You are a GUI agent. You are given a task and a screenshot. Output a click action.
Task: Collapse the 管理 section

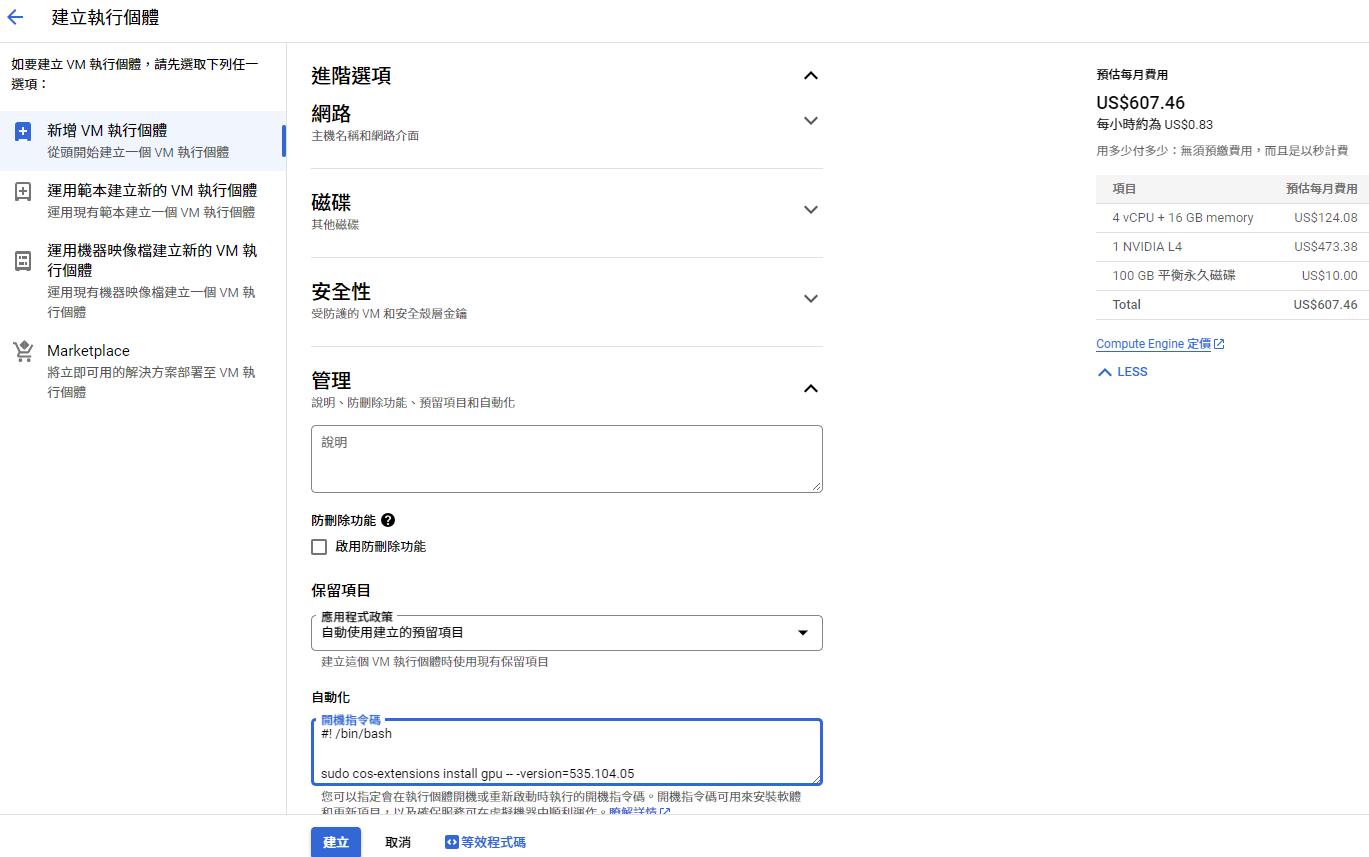[811, 389]
